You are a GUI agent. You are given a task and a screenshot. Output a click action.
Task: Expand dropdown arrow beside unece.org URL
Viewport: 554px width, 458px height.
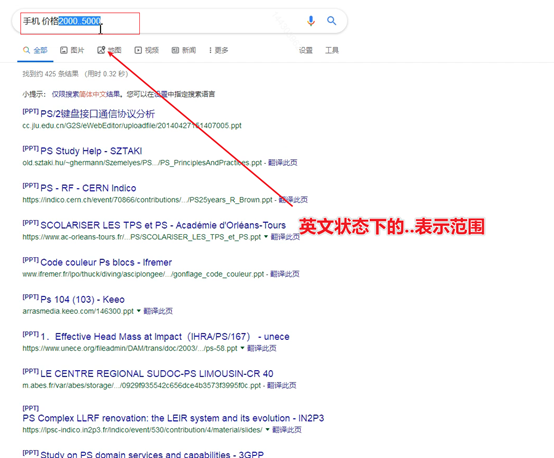242,348
